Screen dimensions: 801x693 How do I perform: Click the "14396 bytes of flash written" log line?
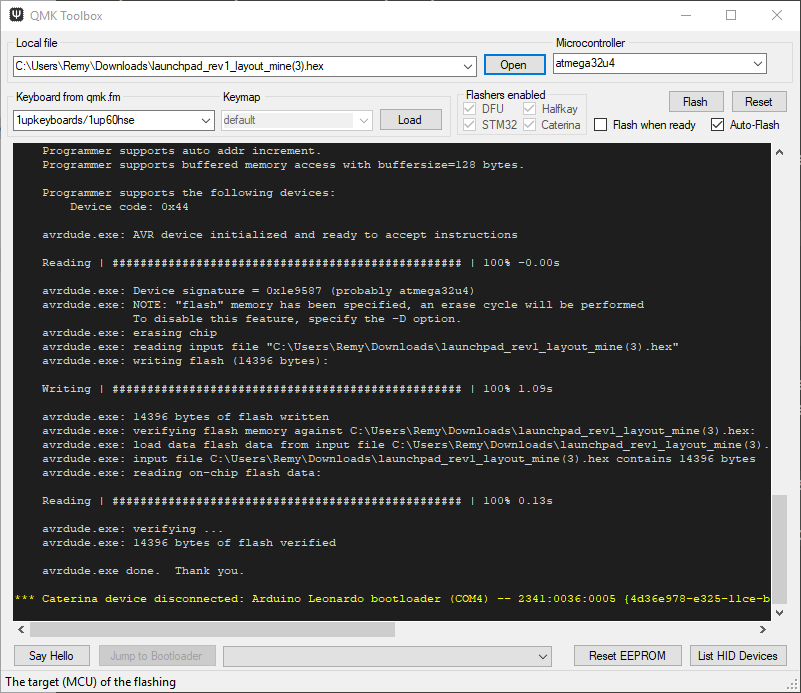[x=185, y=417]
